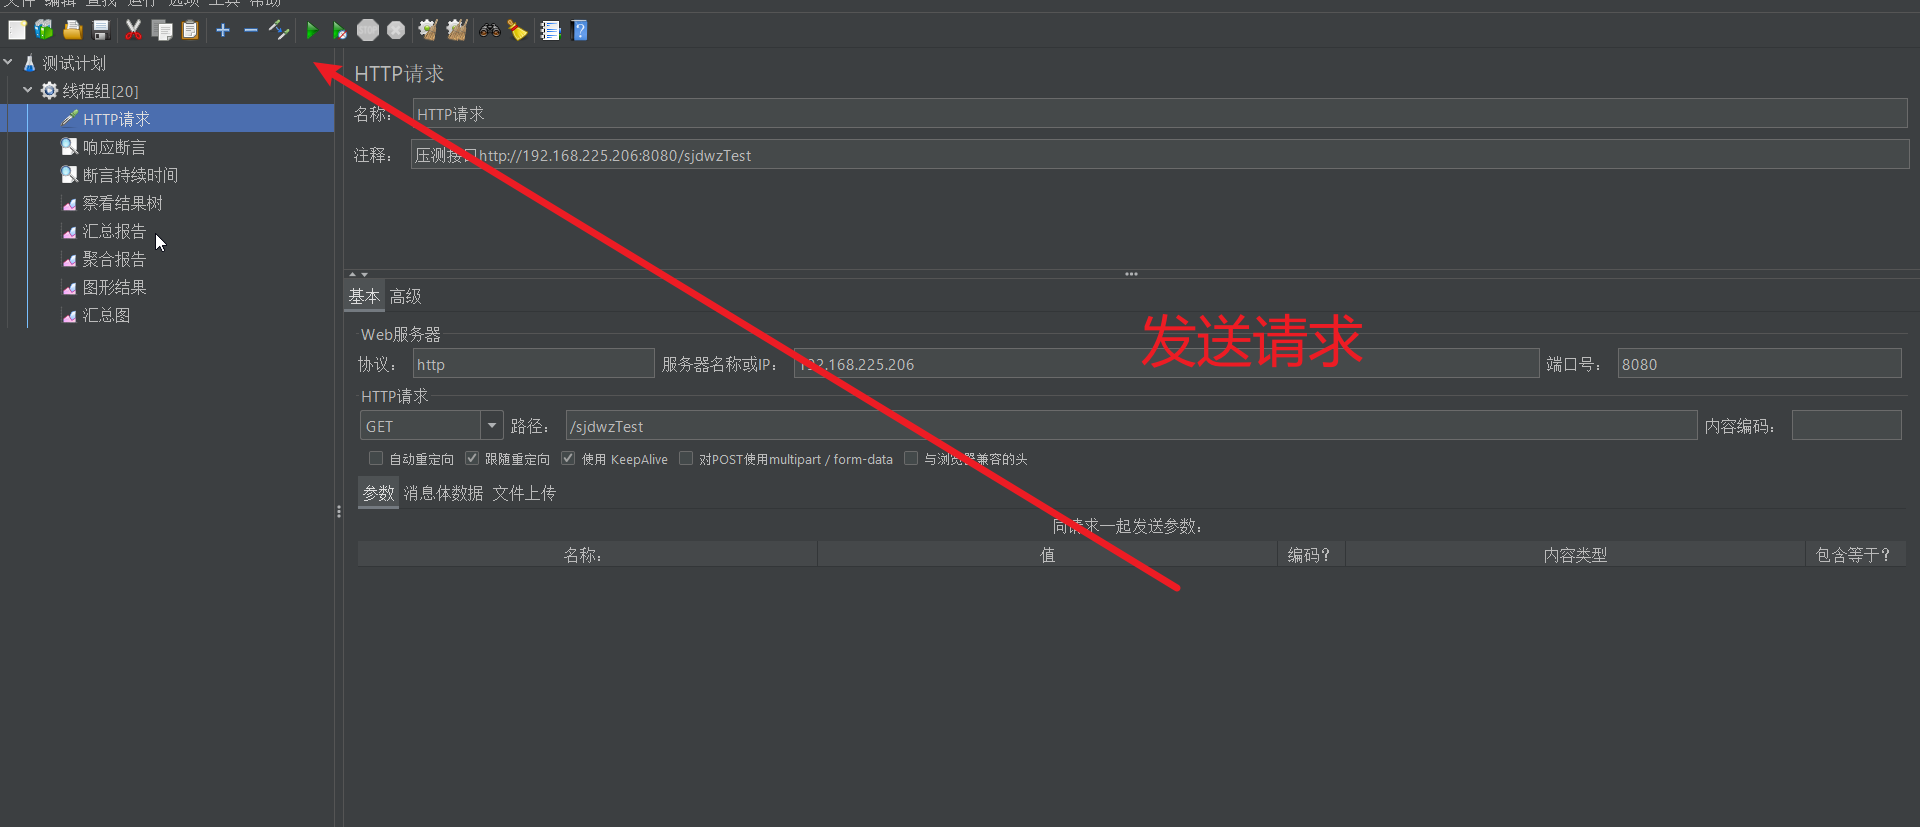1920x827 pixels.
Task: Save the test plan with floppy icon
Action: click(x=101, y=30)
